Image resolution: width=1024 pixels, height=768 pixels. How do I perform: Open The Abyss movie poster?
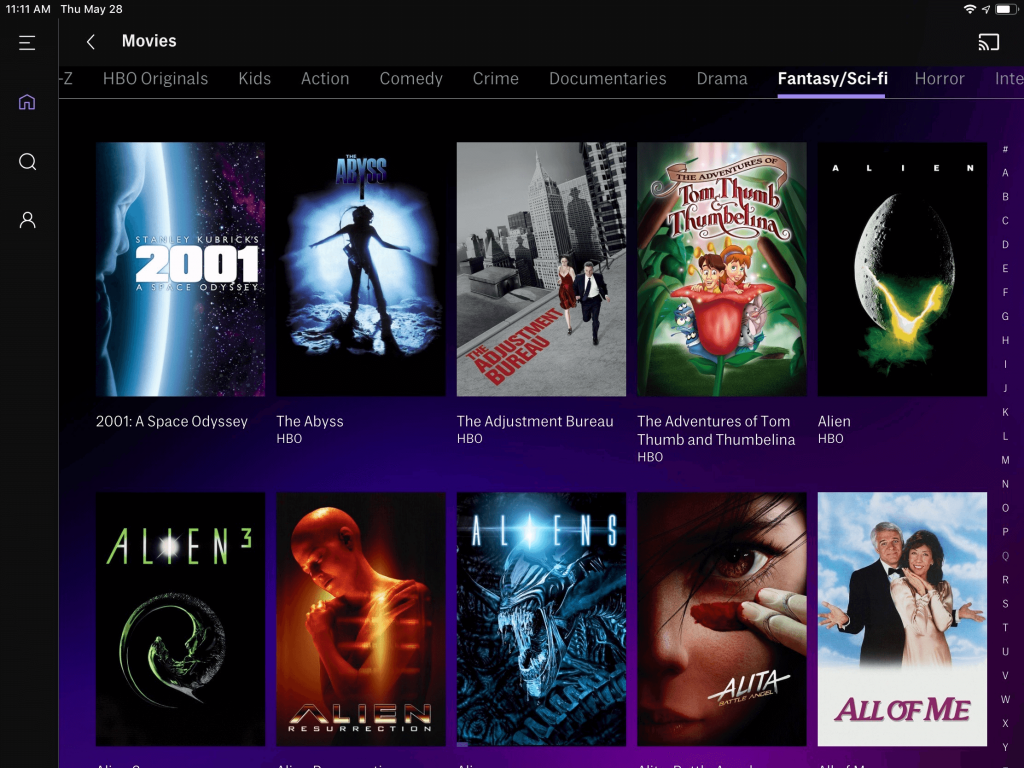pyautogui.click(x=361, y=269)
